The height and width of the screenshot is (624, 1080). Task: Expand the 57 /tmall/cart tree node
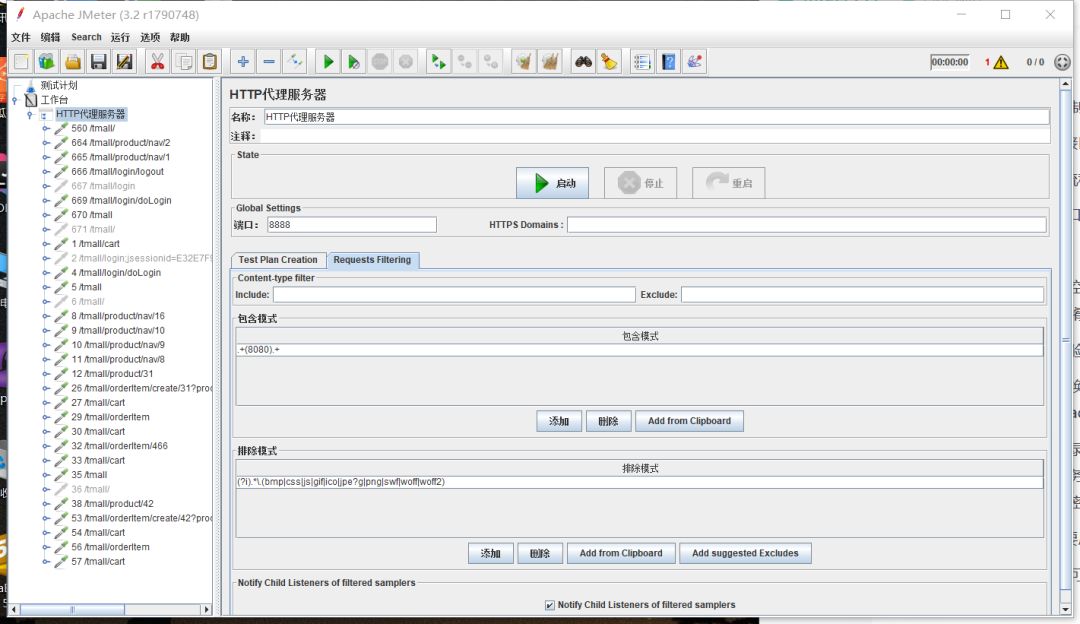click(x=46, y=562)
